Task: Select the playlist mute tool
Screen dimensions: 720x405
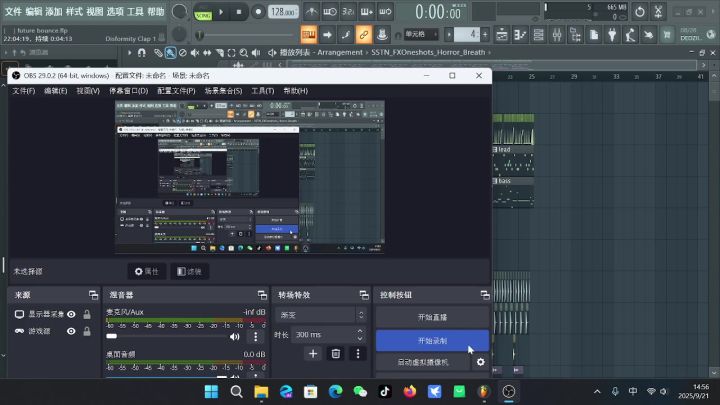Action: click(x=195, y=53)
